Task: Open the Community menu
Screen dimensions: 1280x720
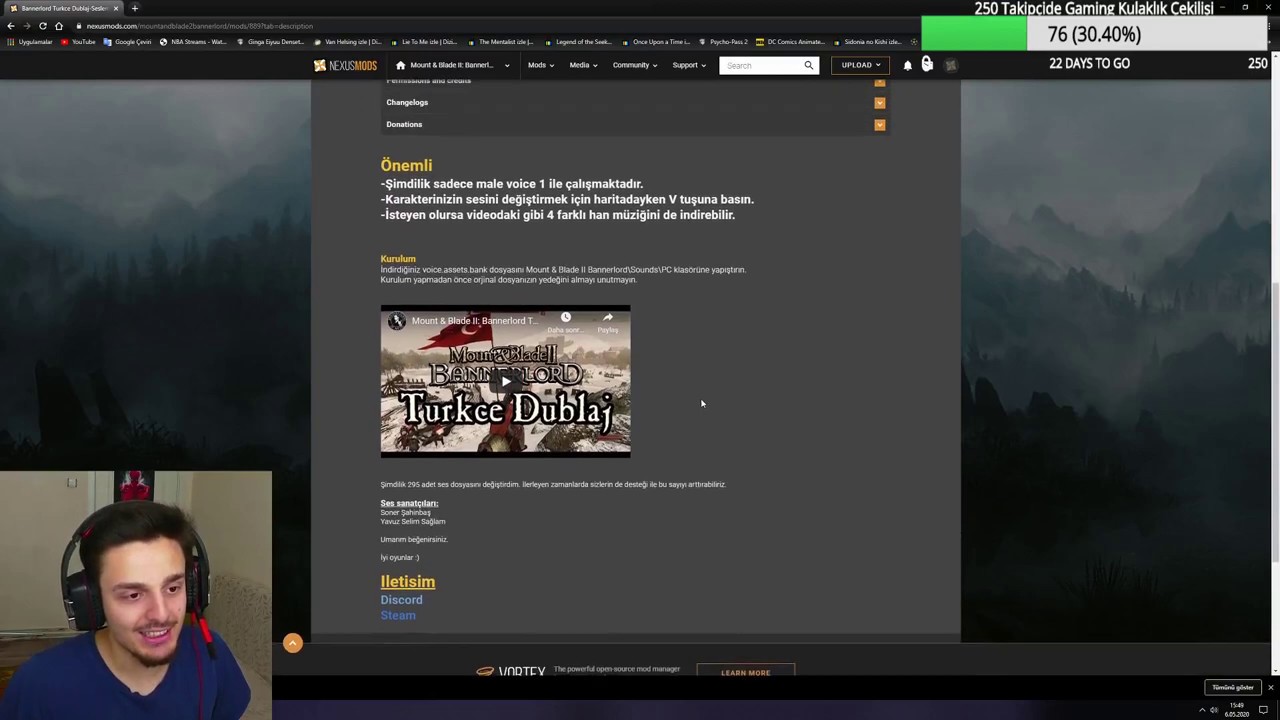Action: coord(635,65)
